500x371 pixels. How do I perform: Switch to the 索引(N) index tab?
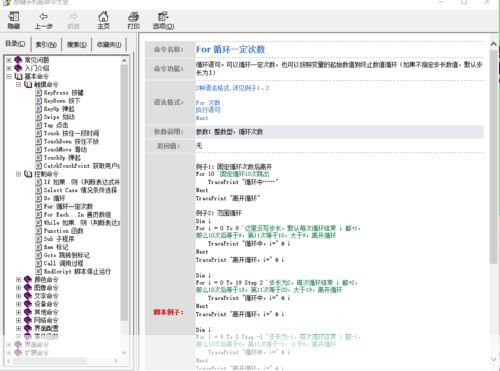point(46,44)
